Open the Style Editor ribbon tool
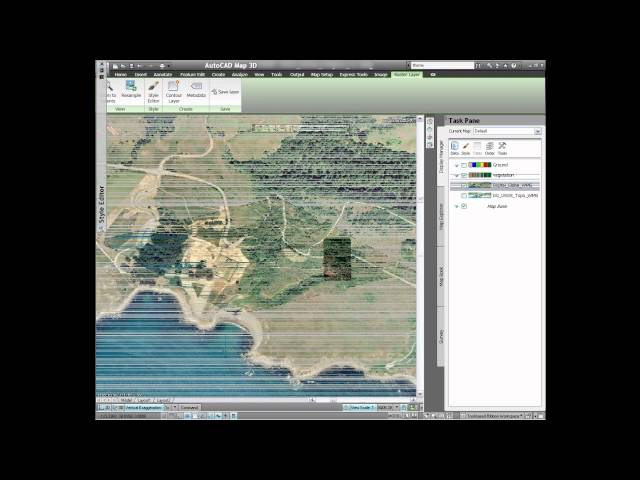 [x=153, y=92]
